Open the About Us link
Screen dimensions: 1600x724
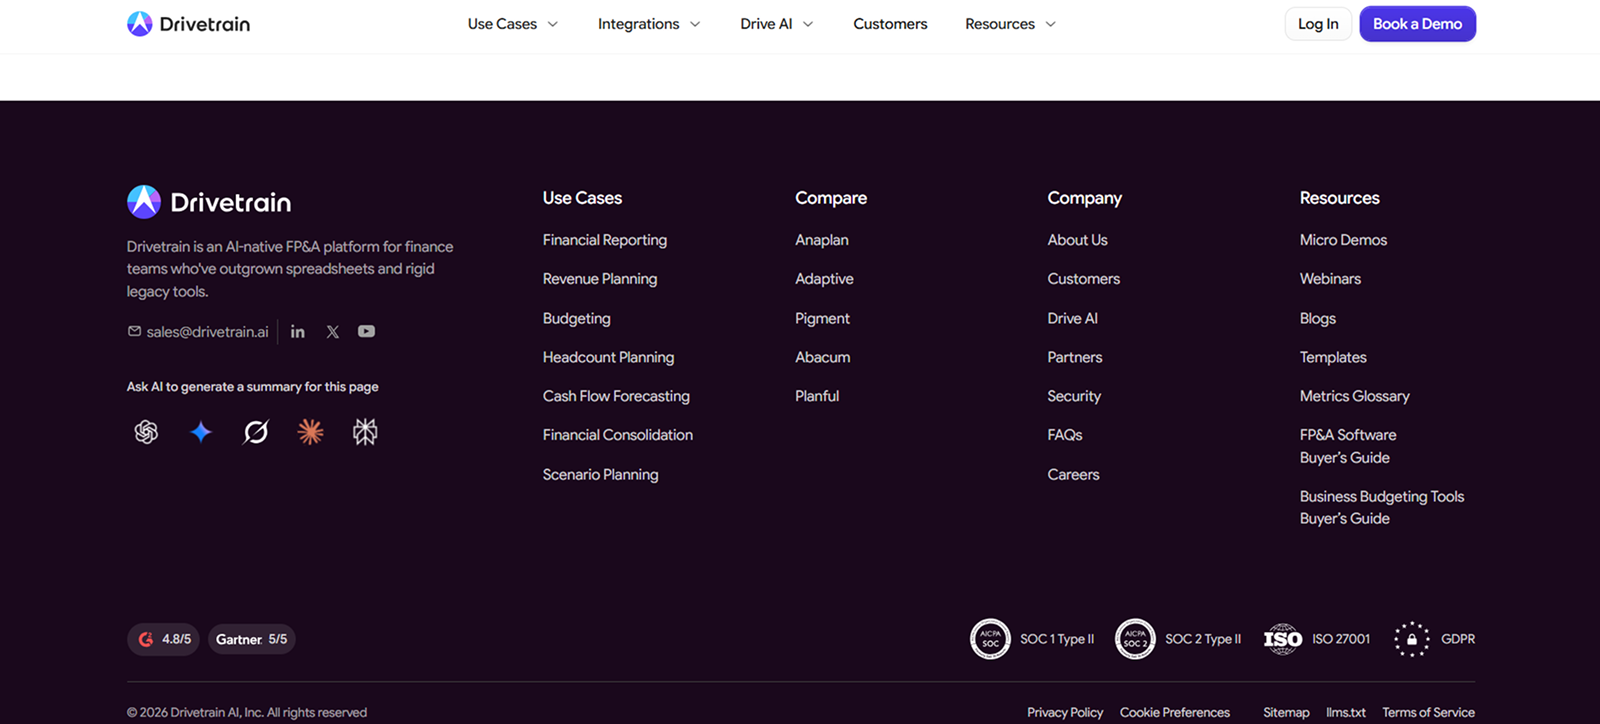(x=1077, y=240)
